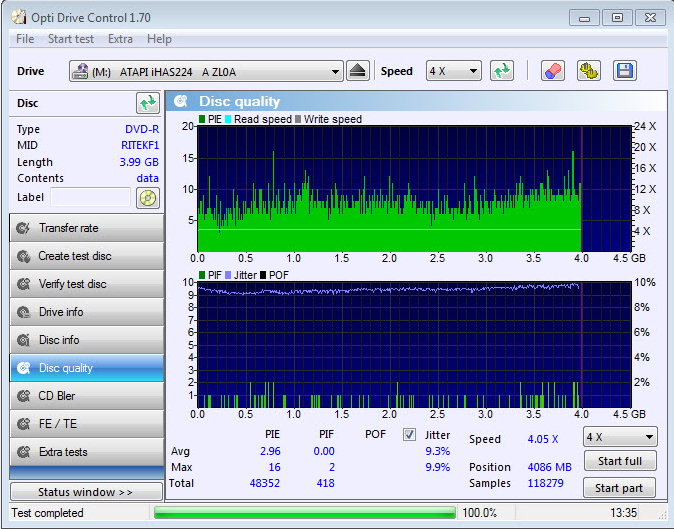Image resolution: width=674 pixels, height=529 pixels.
Task: Click the Jitter average 9.3% value
Action: coord(438,451)
